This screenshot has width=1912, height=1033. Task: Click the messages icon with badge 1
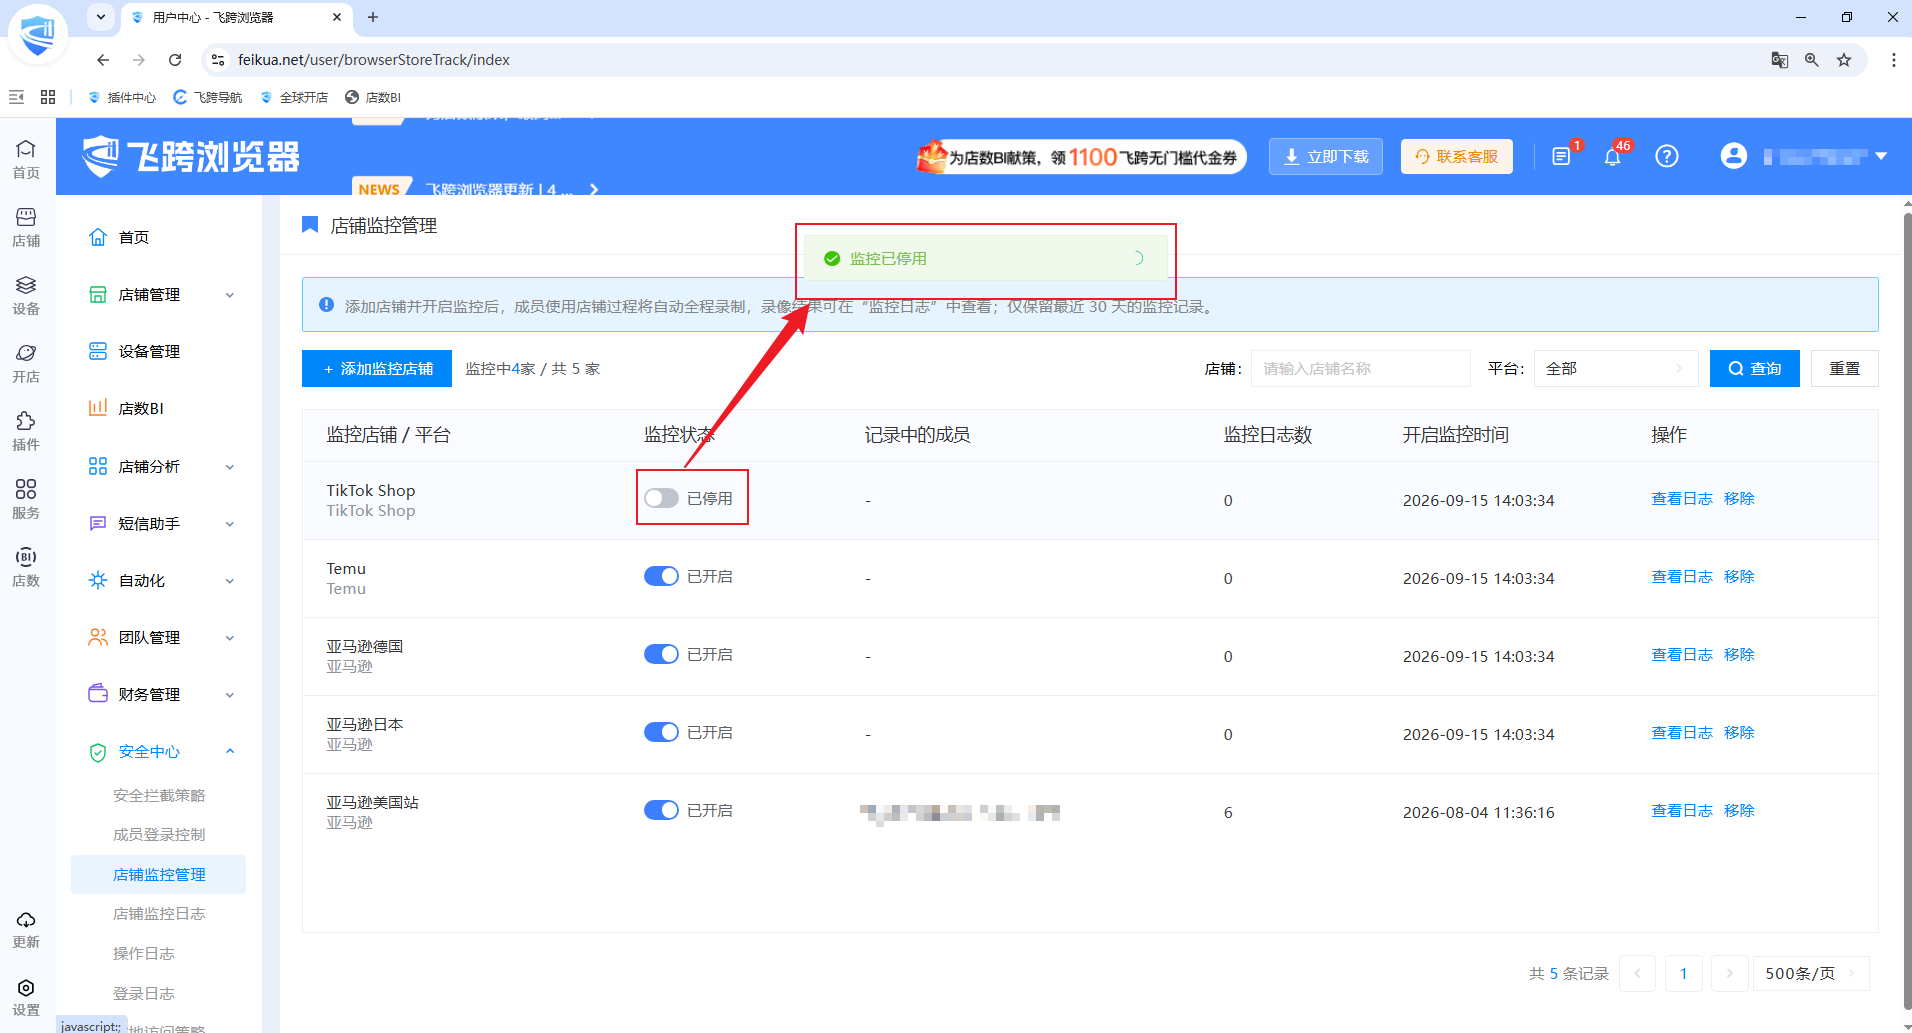(x=1561, y=157)
